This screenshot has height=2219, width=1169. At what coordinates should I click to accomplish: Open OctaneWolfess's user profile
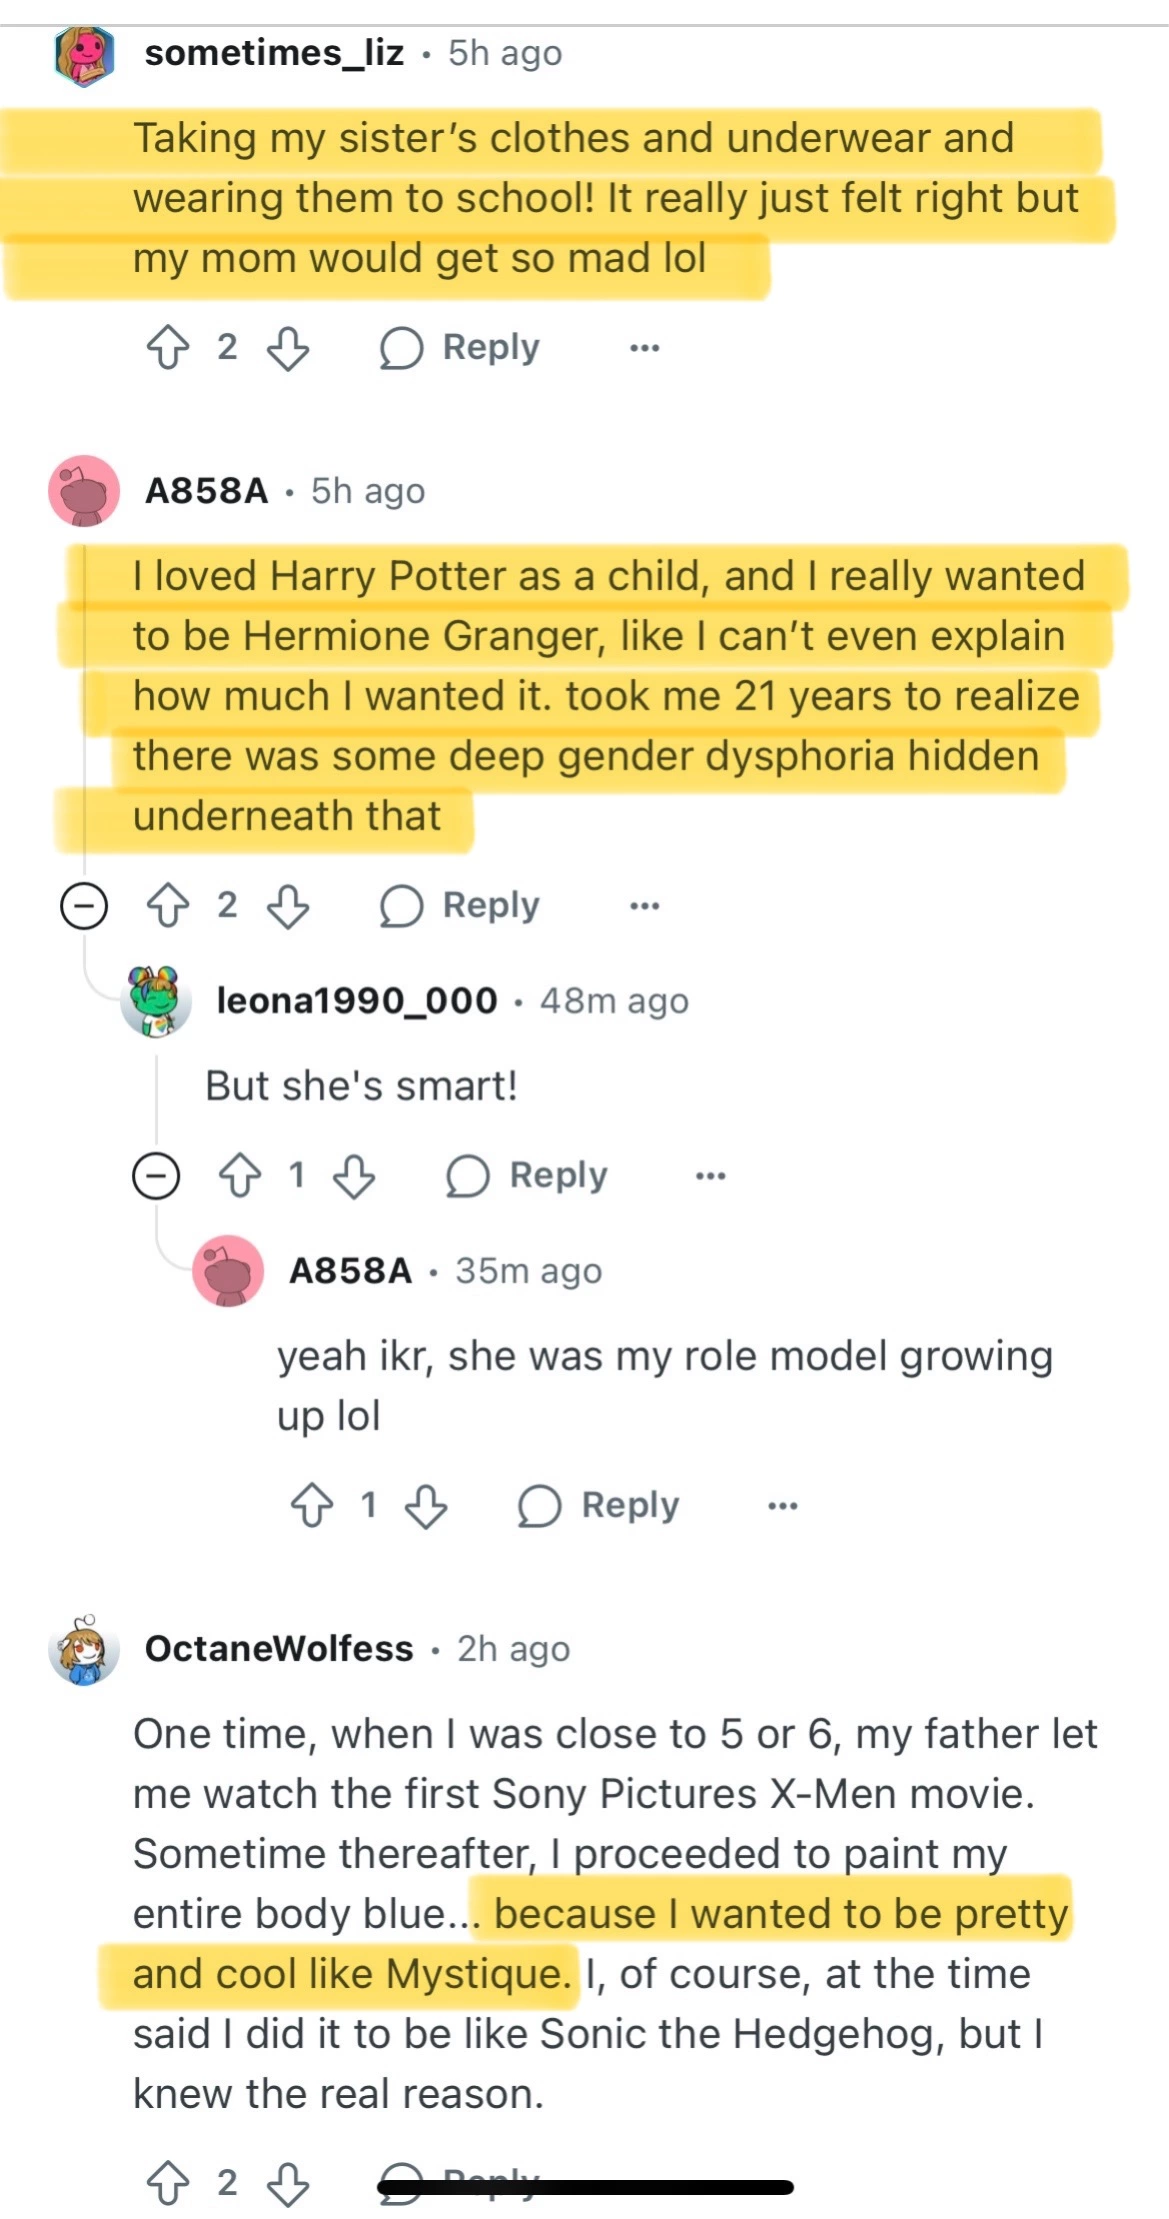(279, 1649)
